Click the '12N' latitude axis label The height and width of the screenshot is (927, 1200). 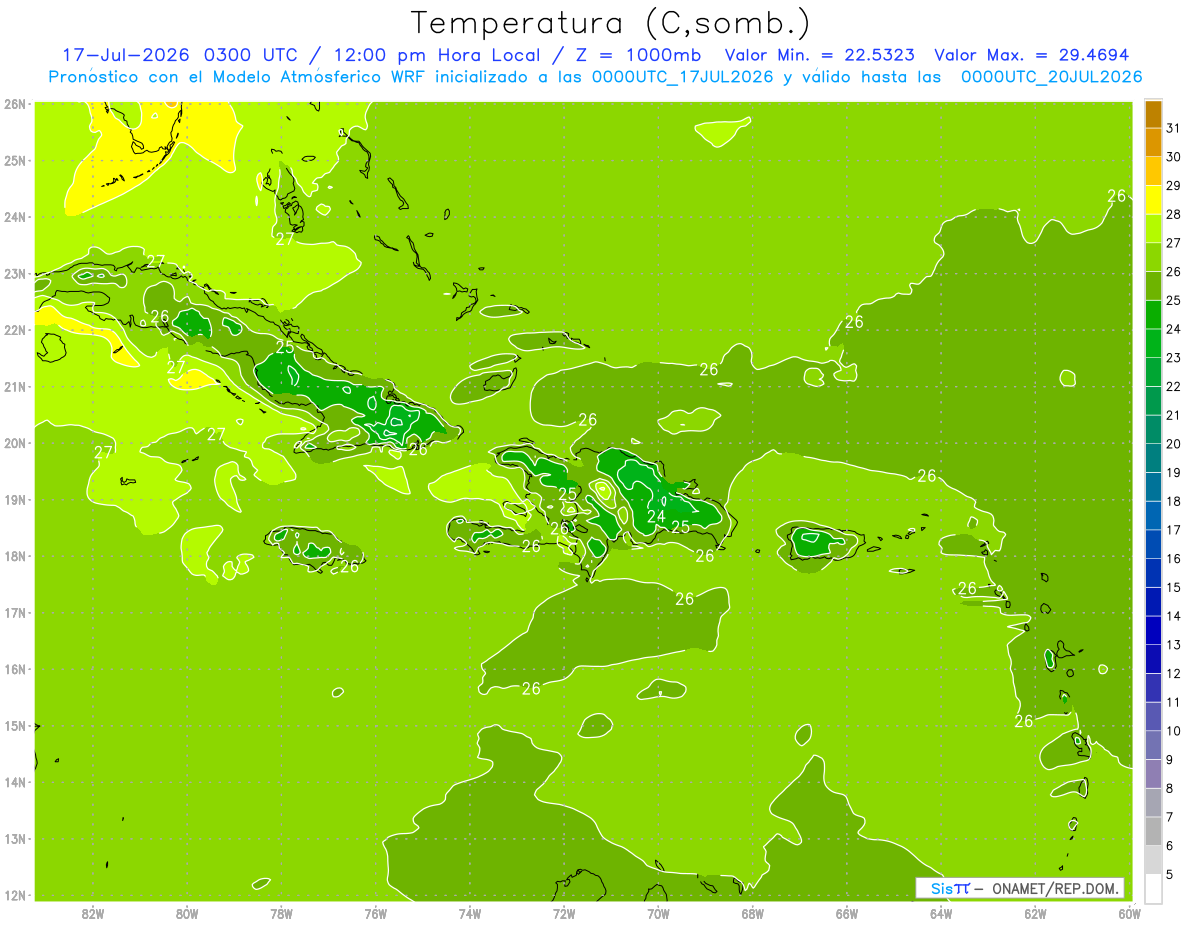tap(16, 896)
